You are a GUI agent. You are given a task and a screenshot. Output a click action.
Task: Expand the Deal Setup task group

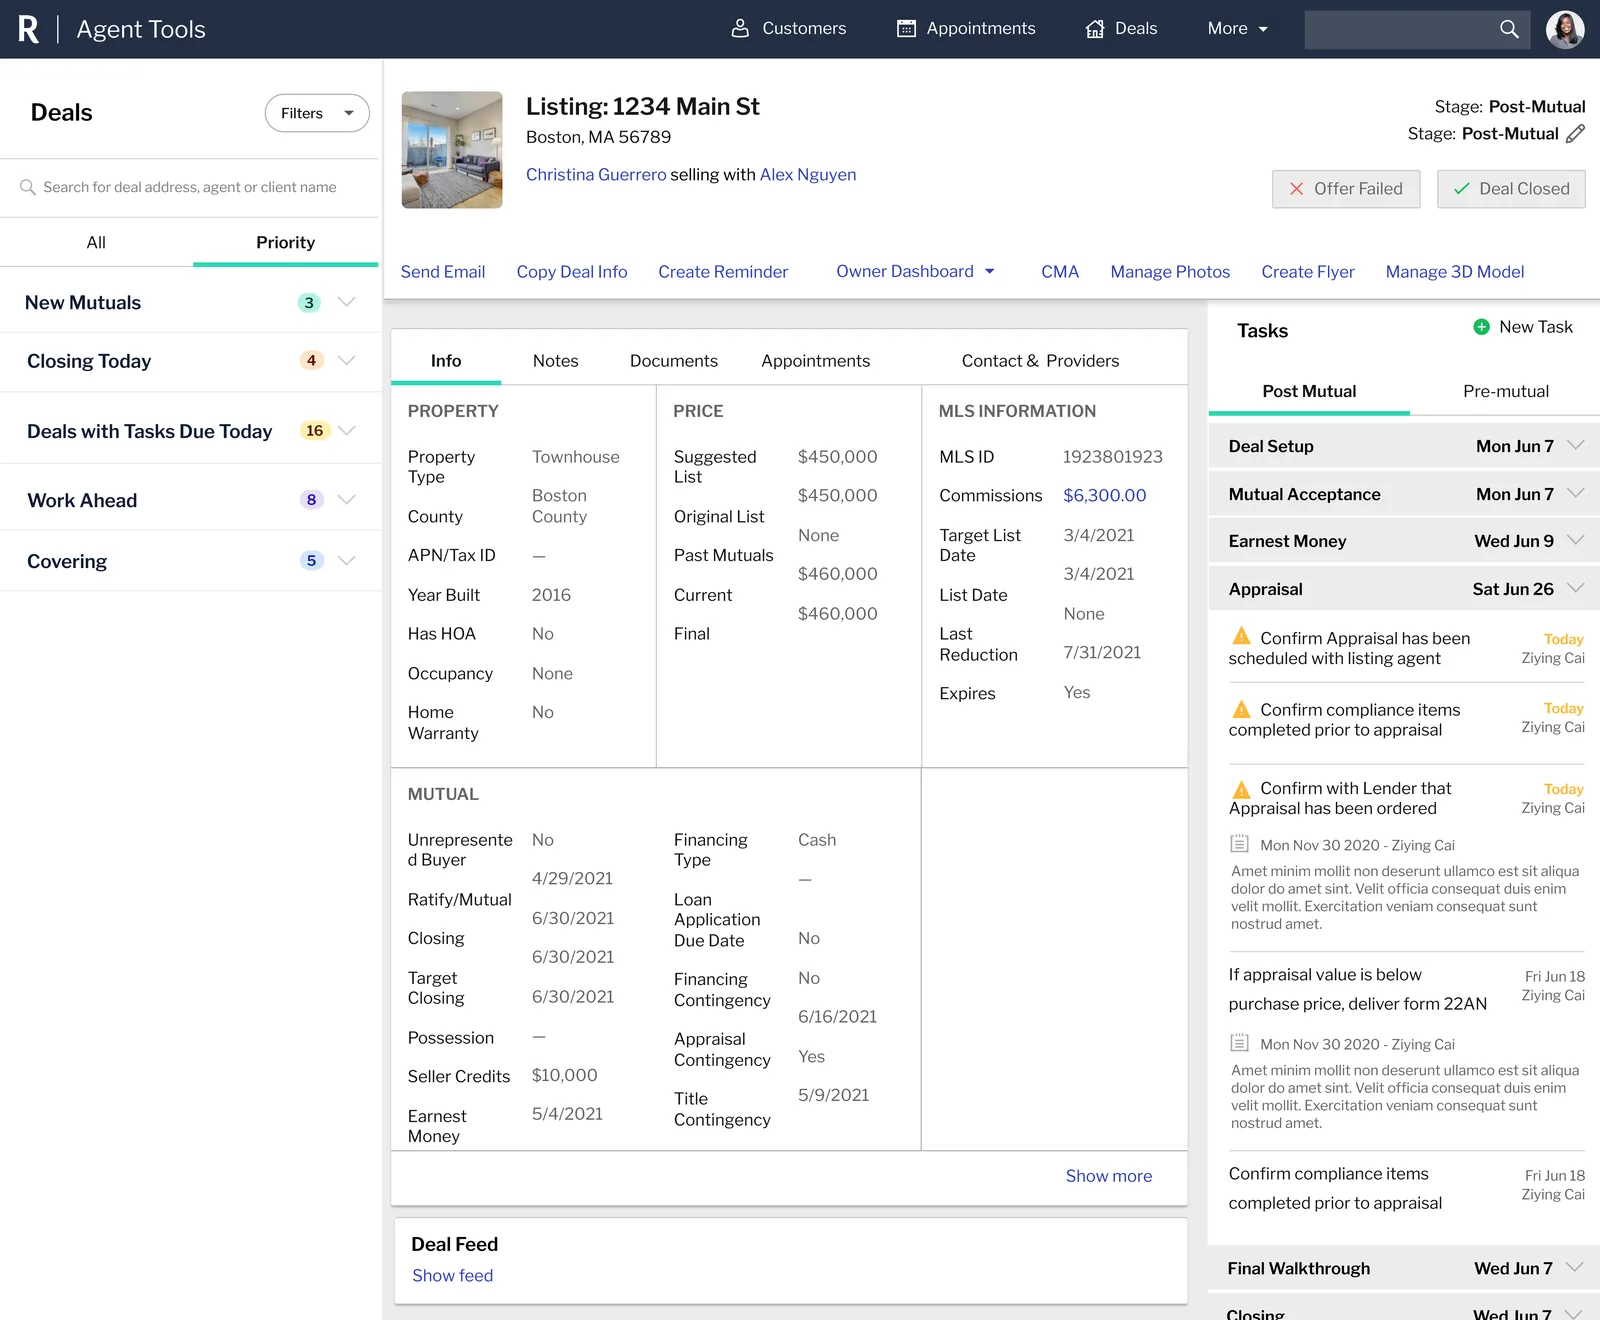click(x=1404, y=446)
